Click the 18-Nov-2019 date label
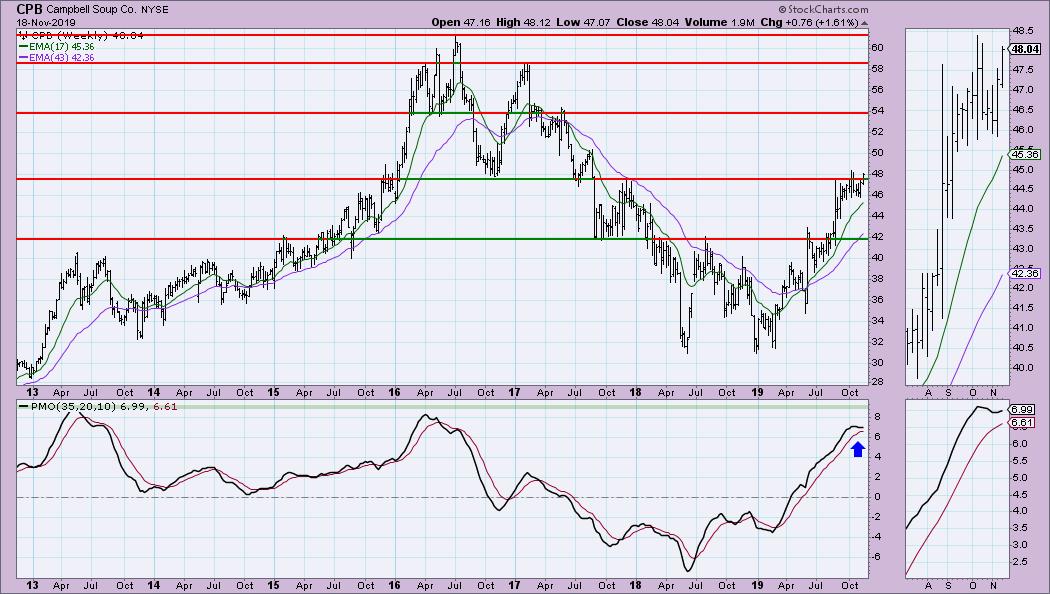The height and width of the screenshot is (594, 1050). [46, 22]
